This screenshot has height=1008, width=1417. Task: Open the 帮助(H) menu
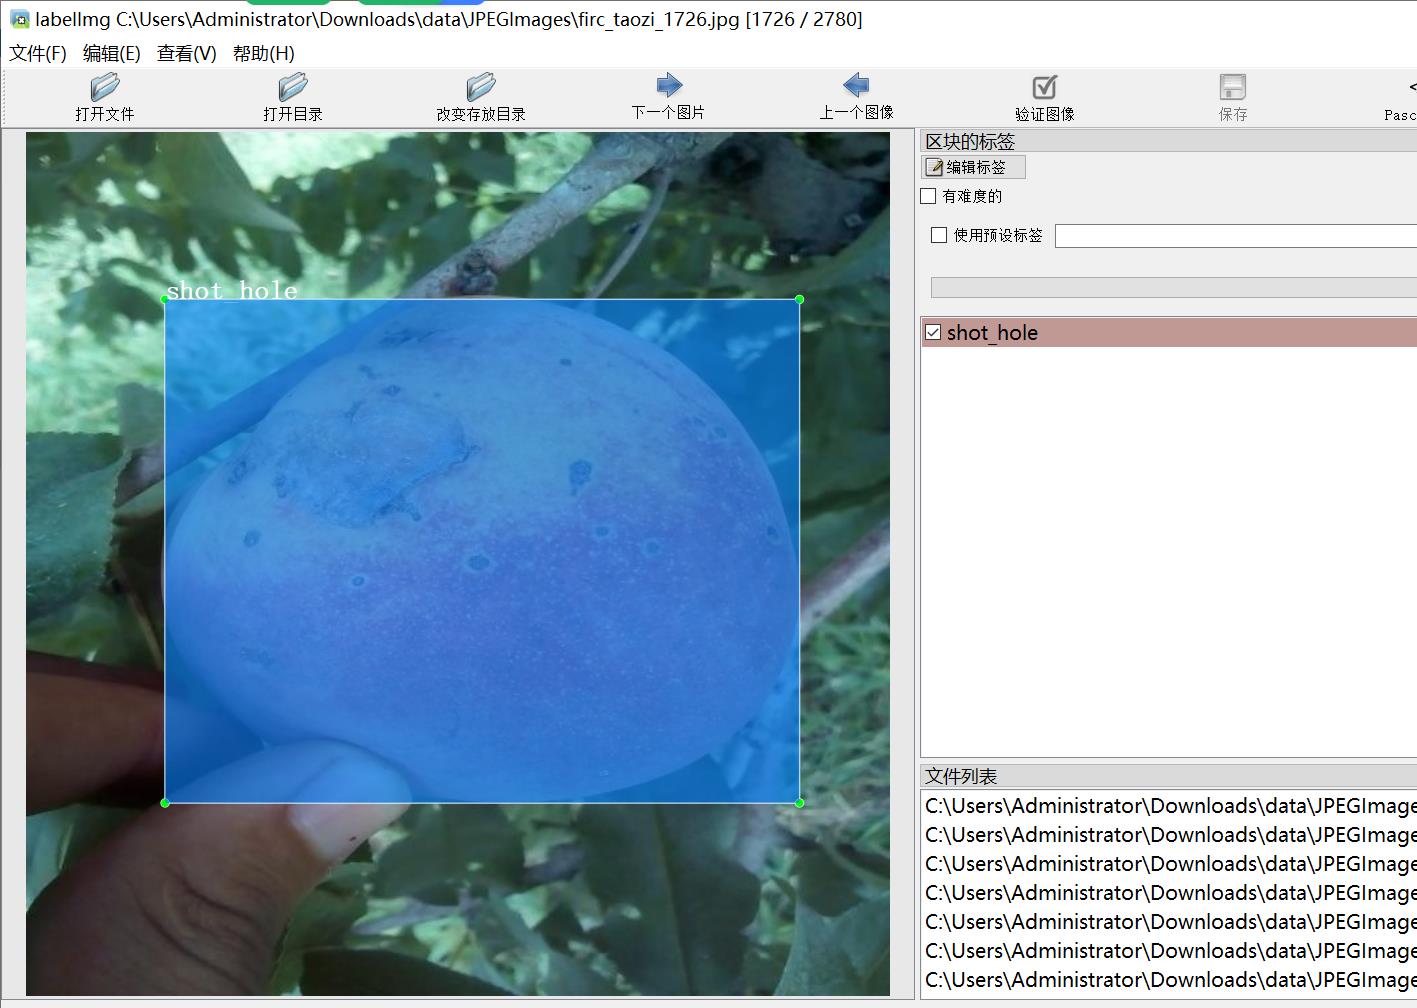click(x=263, y=53)
